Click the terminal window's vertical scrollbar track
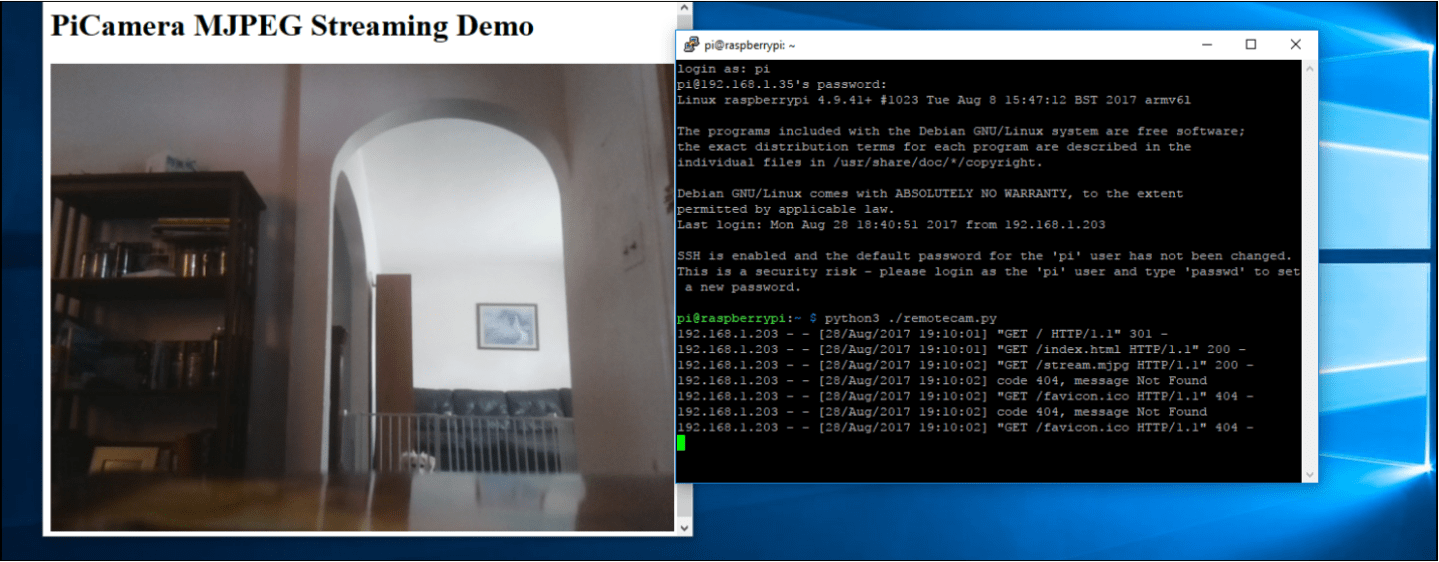 point(1309,270)
